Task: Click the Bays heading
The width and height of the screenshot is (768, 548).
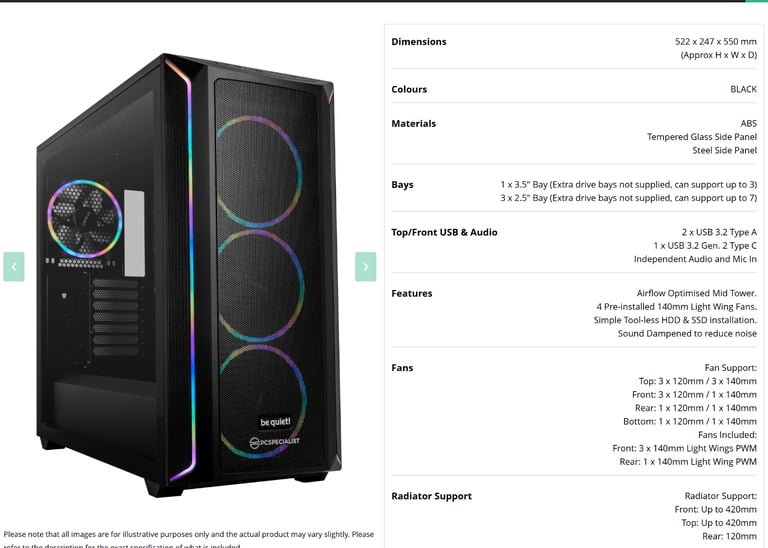Action: (402, 185)
